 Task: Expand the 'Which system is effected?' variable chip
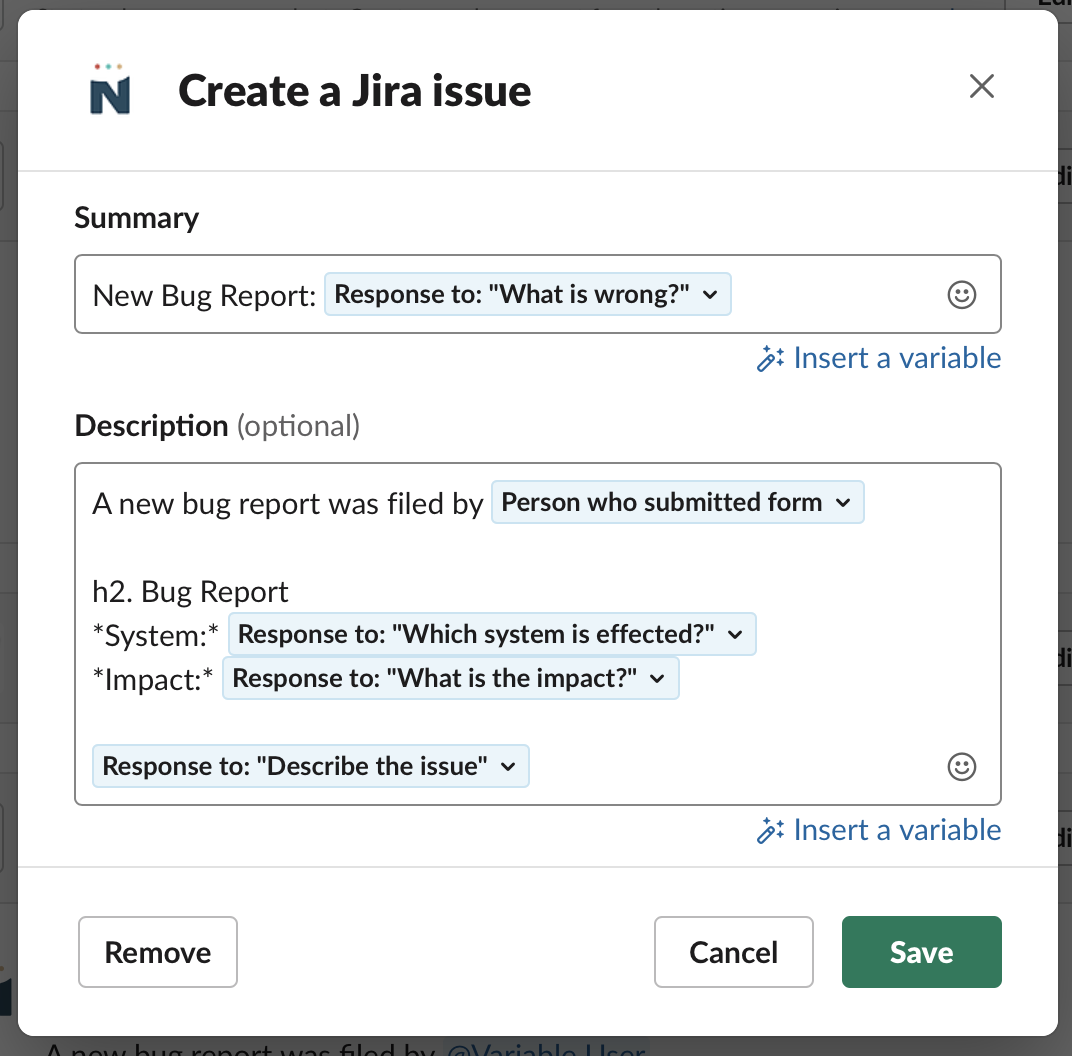pos(492,634)
